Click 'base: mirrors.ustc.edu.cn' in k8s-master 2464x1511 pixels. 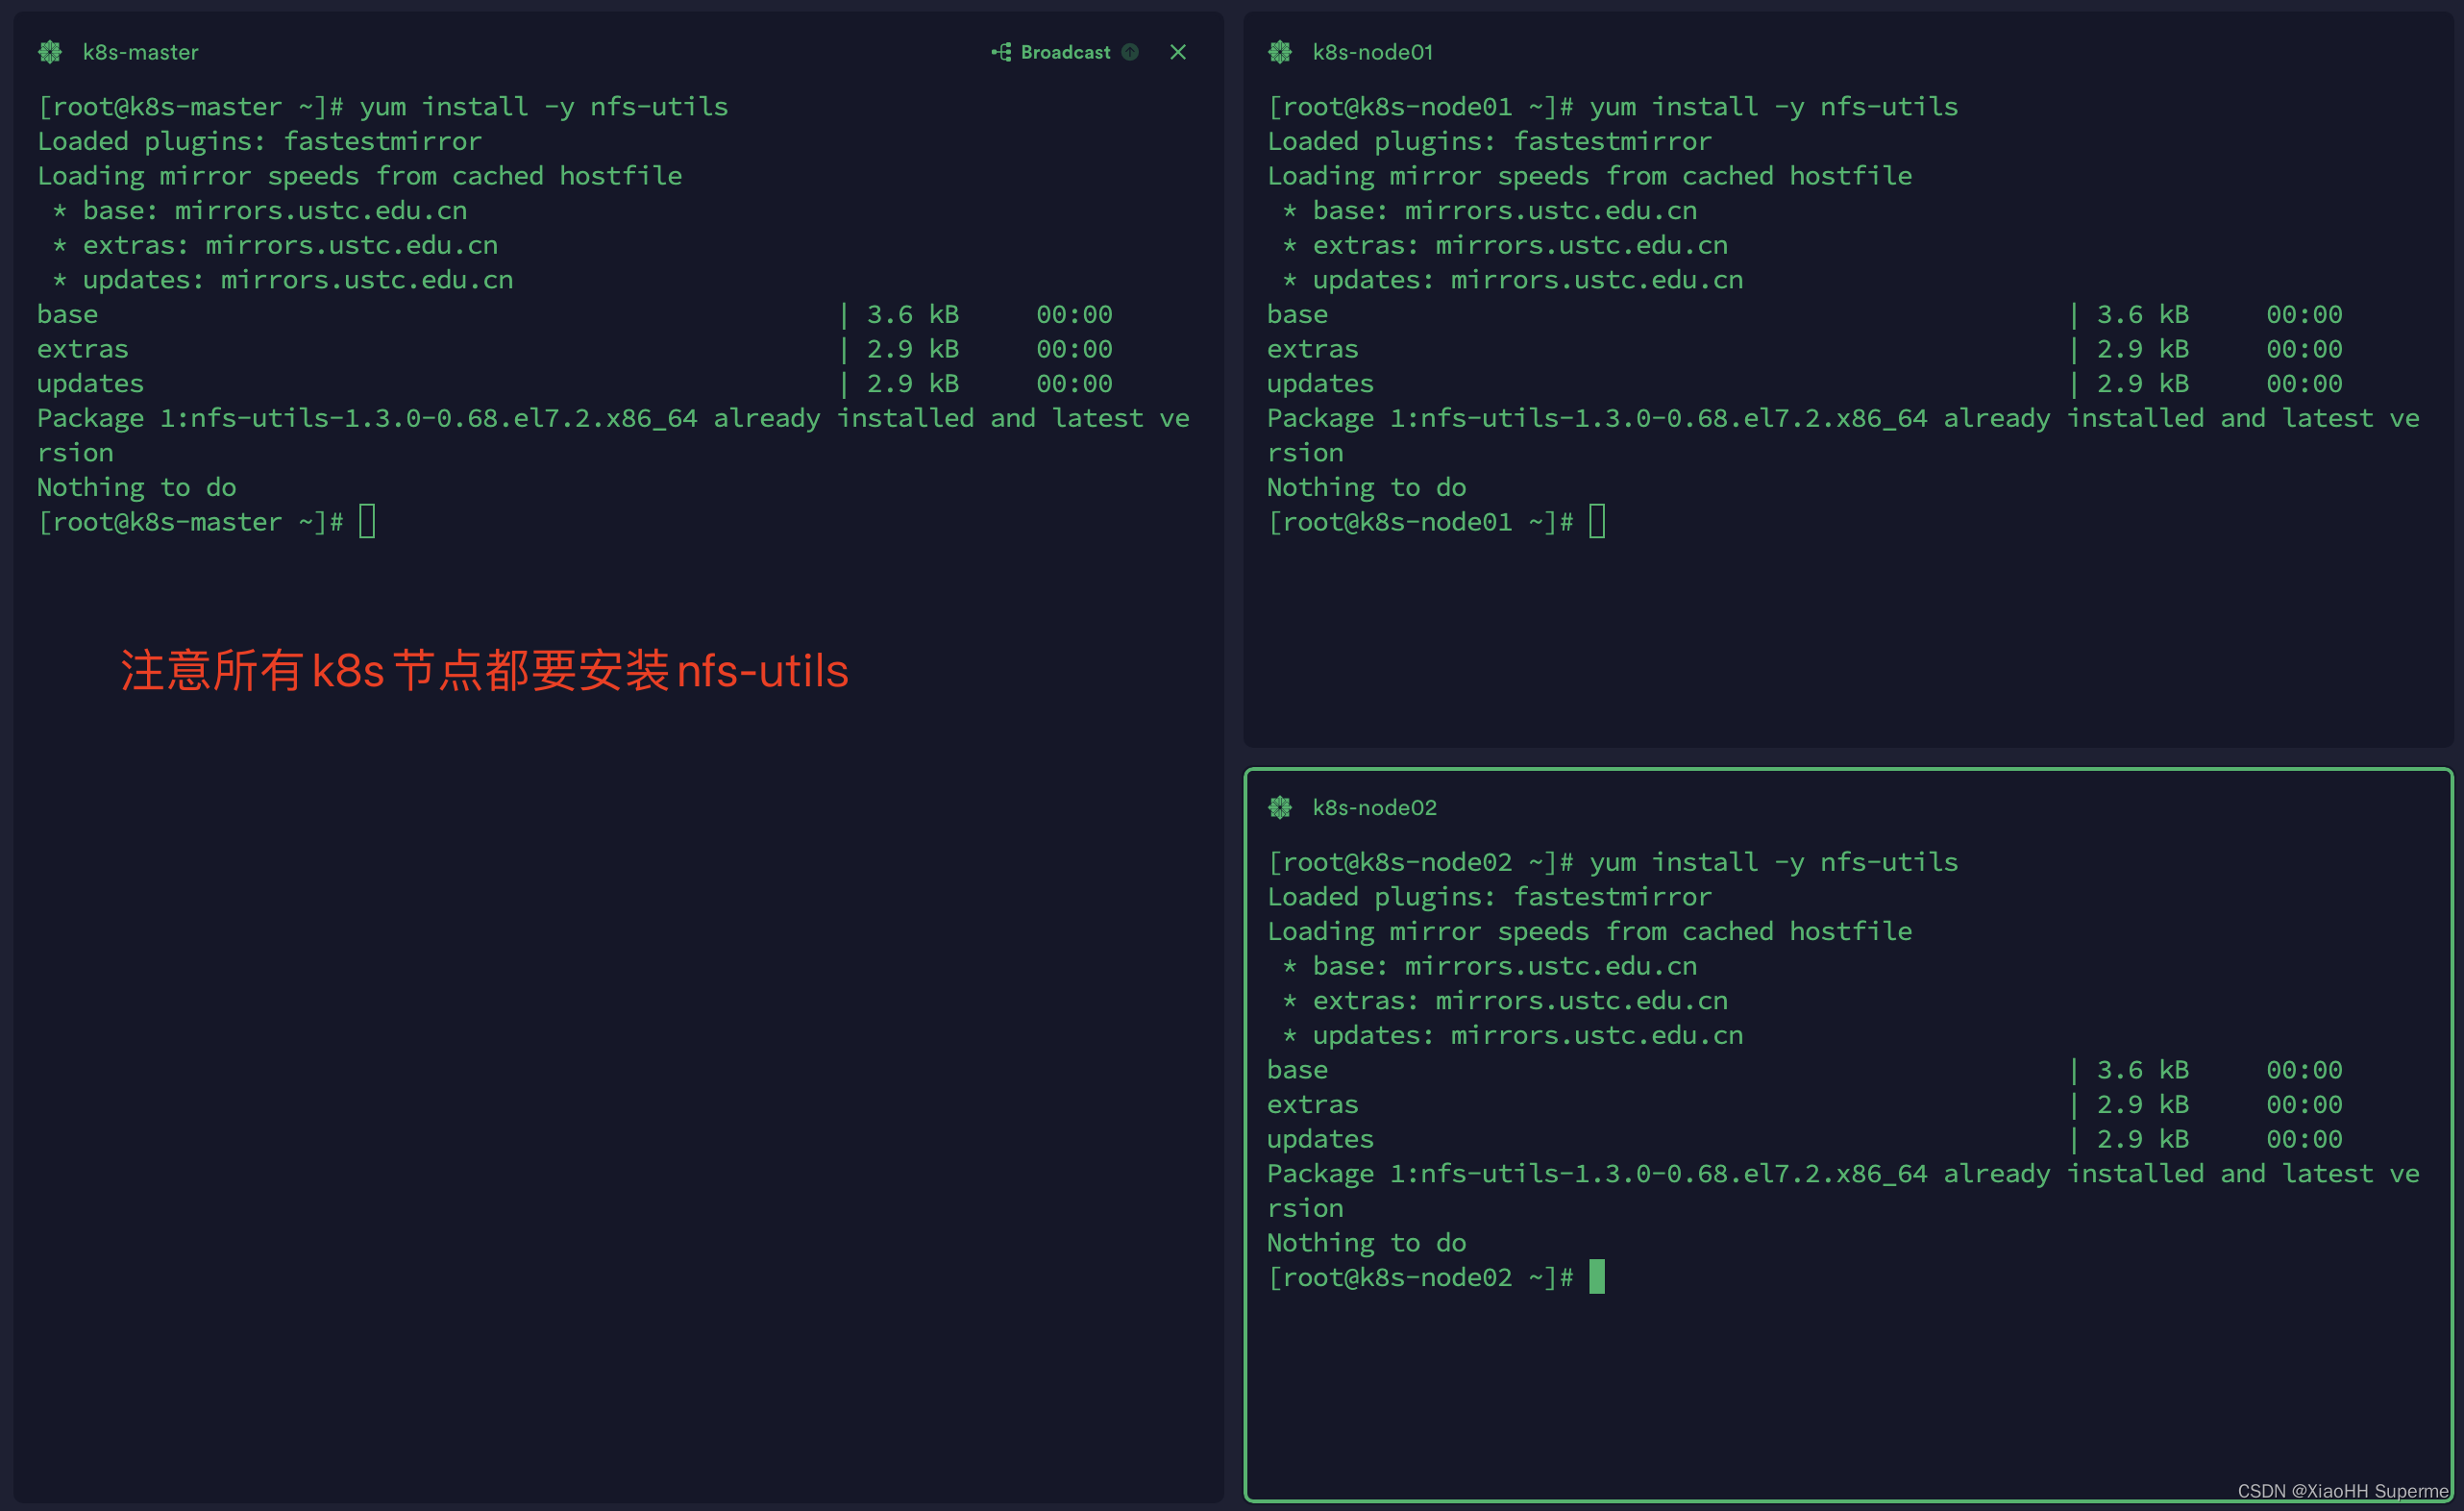[275, 210]
